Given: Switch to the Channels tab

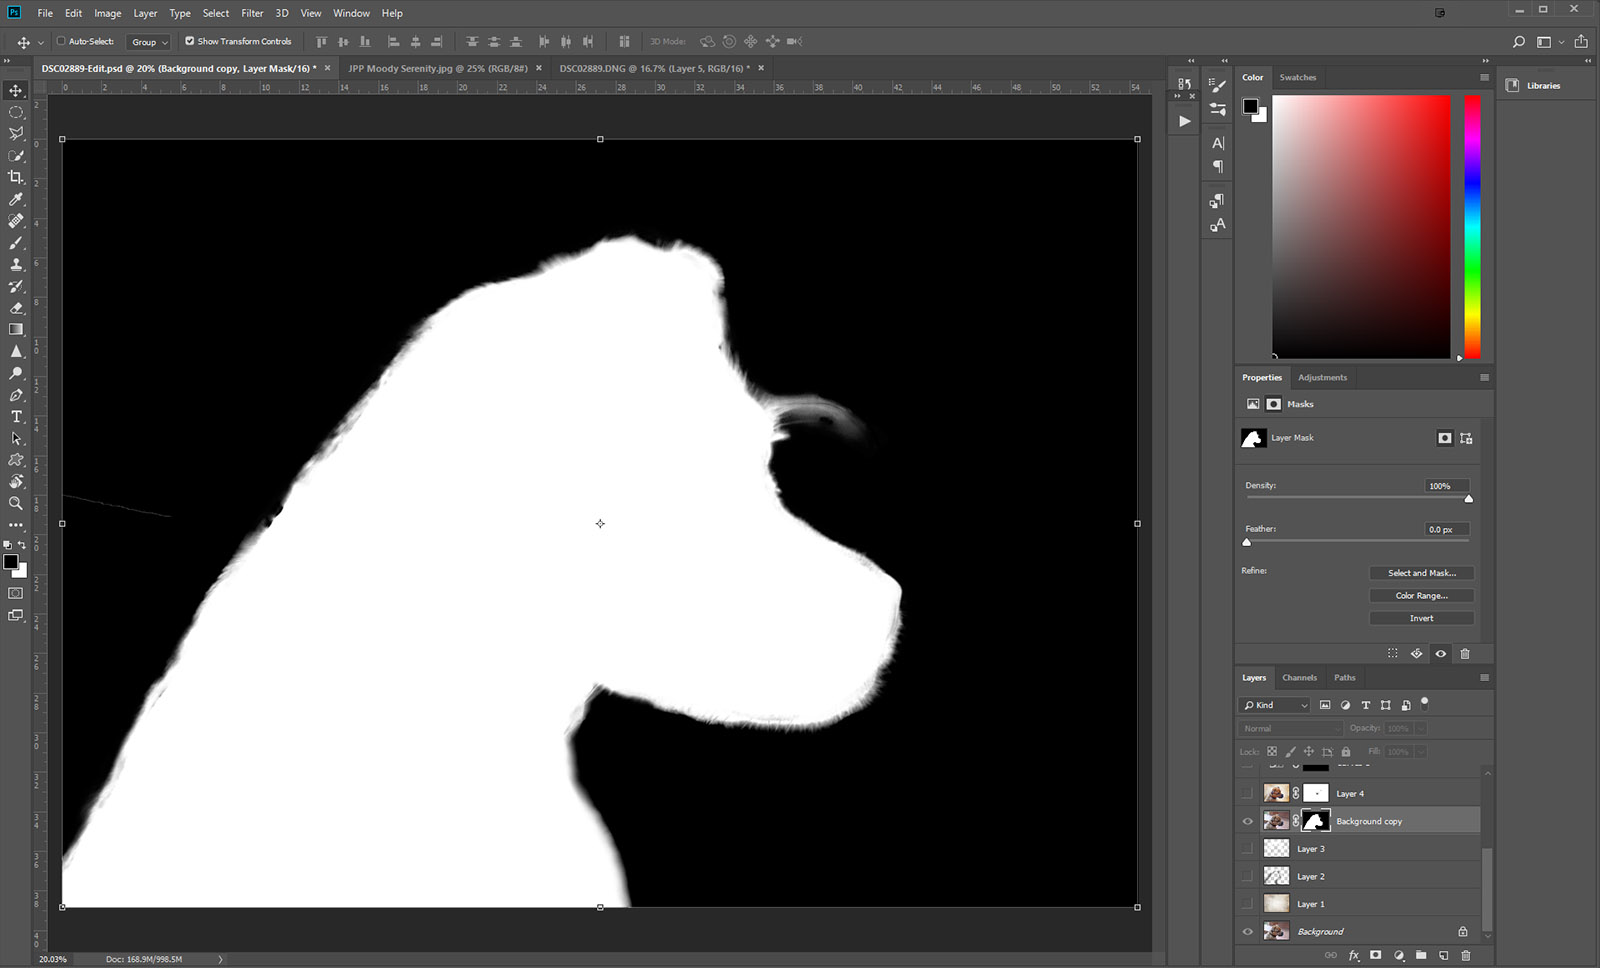Looking at the screenshot, I should click(x=1299, y=677).
